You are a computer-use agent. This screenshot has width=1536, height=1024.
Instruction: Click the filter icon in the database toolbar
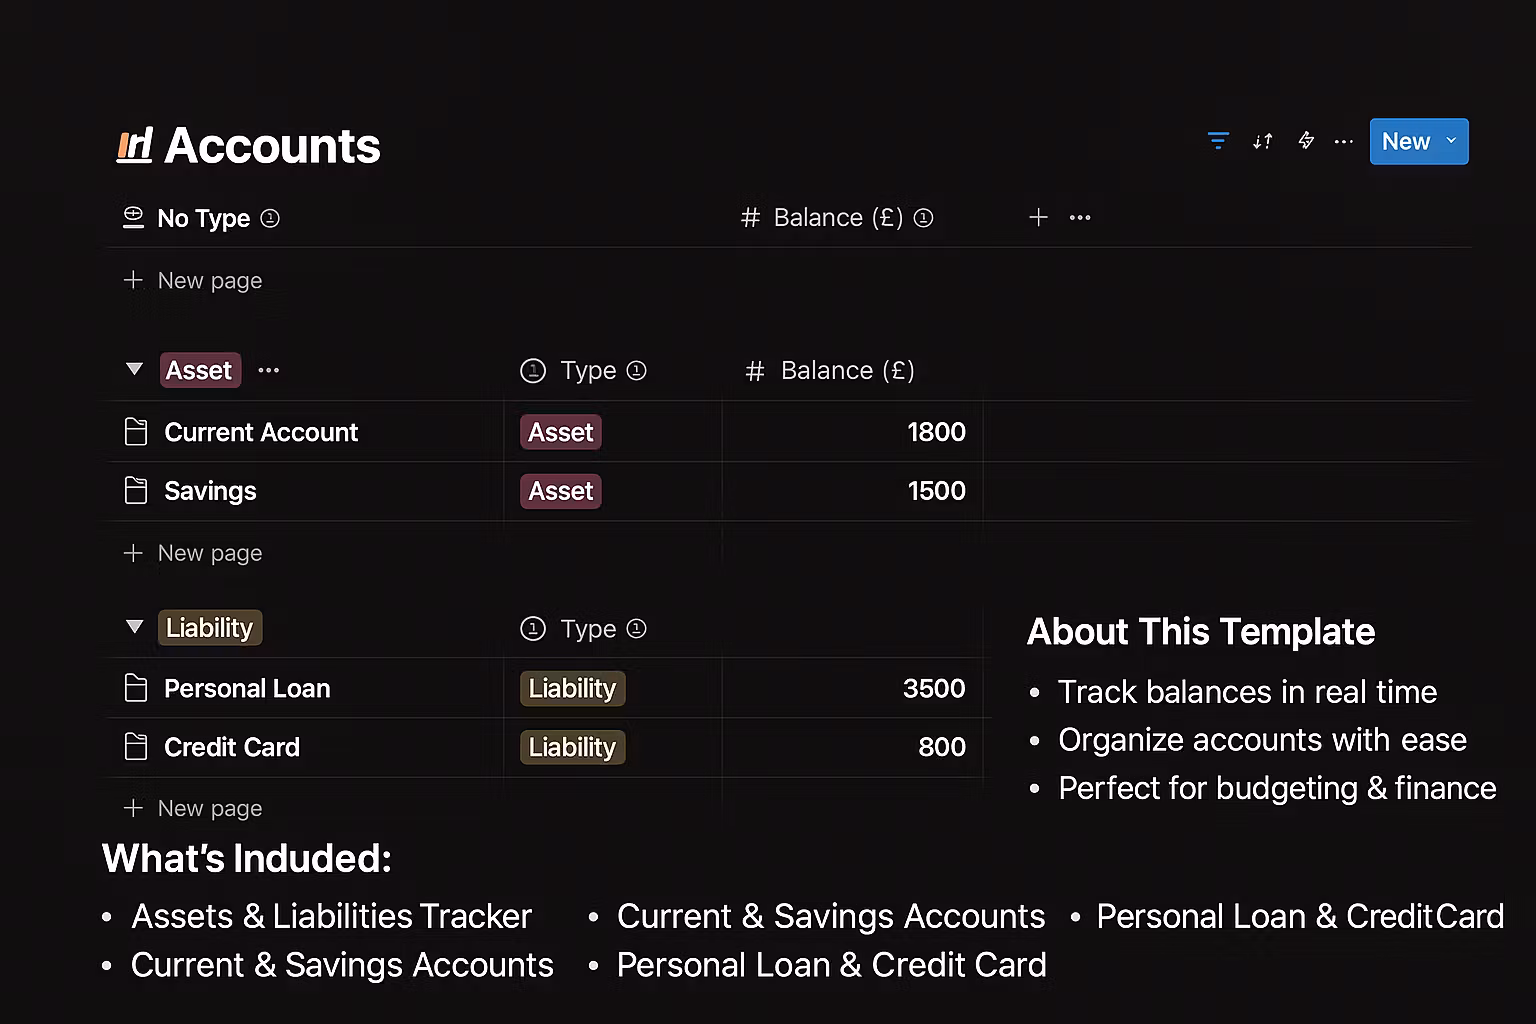tap(1218, 141)
